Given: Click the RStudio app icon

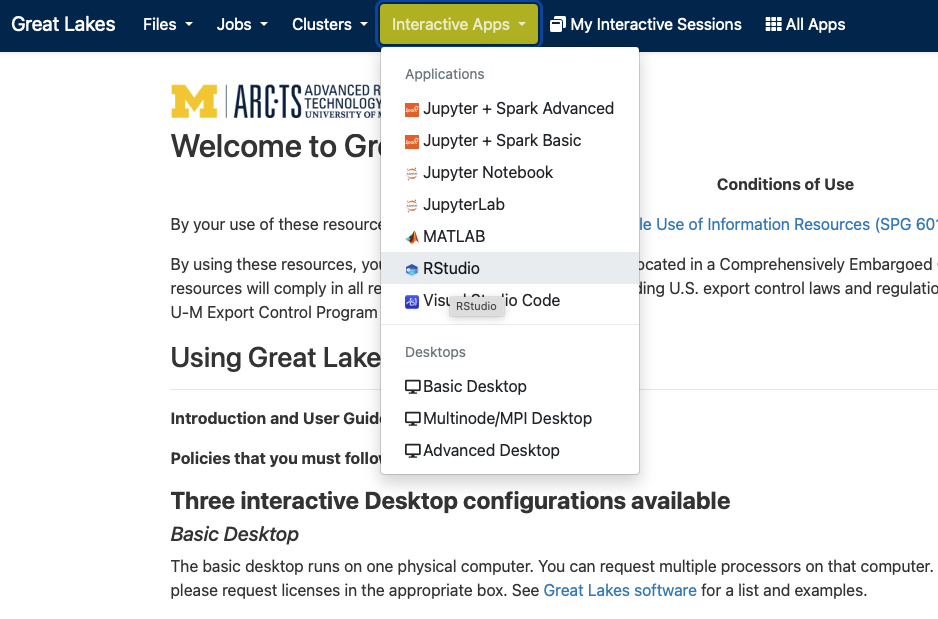Looking at the screenshot, I should [412, 269].
